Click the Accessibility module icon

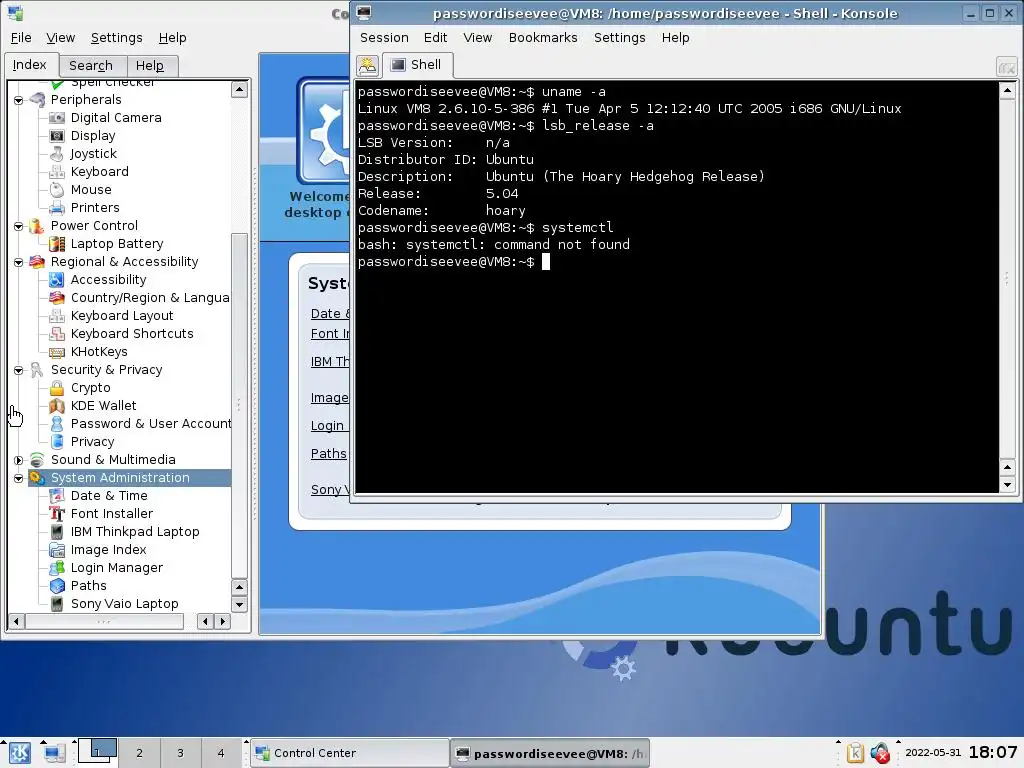tap(57, 280)
